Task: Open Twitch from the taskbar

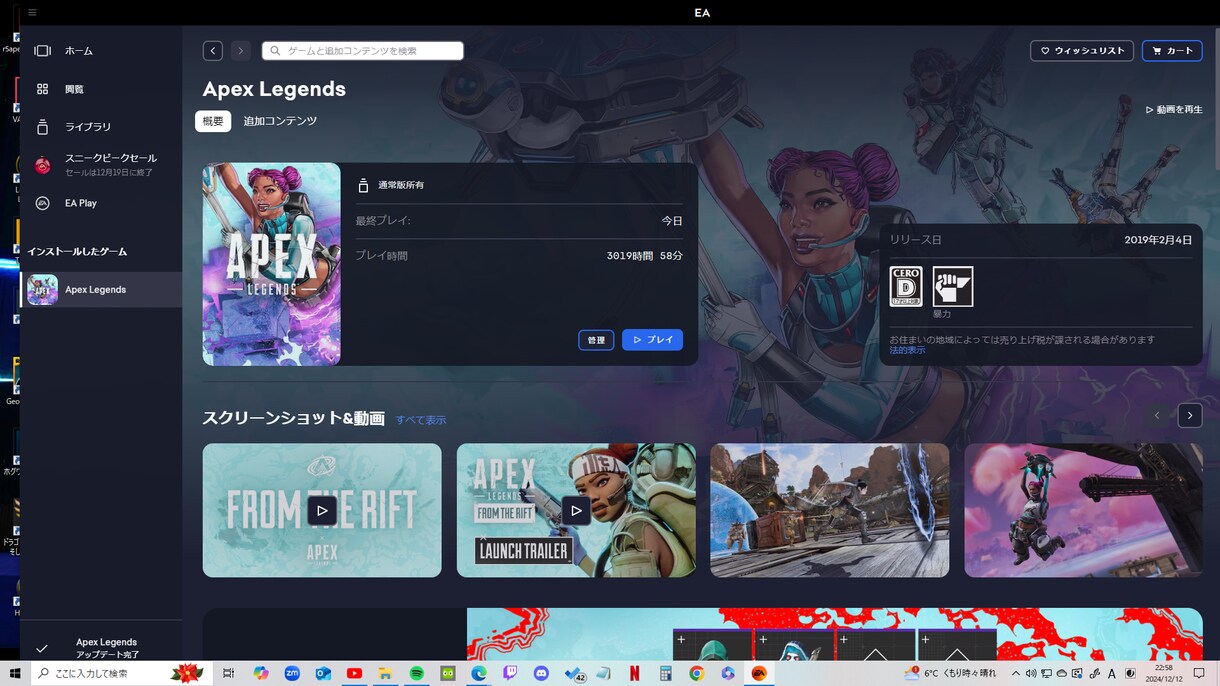Action: pyautogui.click(x=509, y=673)
